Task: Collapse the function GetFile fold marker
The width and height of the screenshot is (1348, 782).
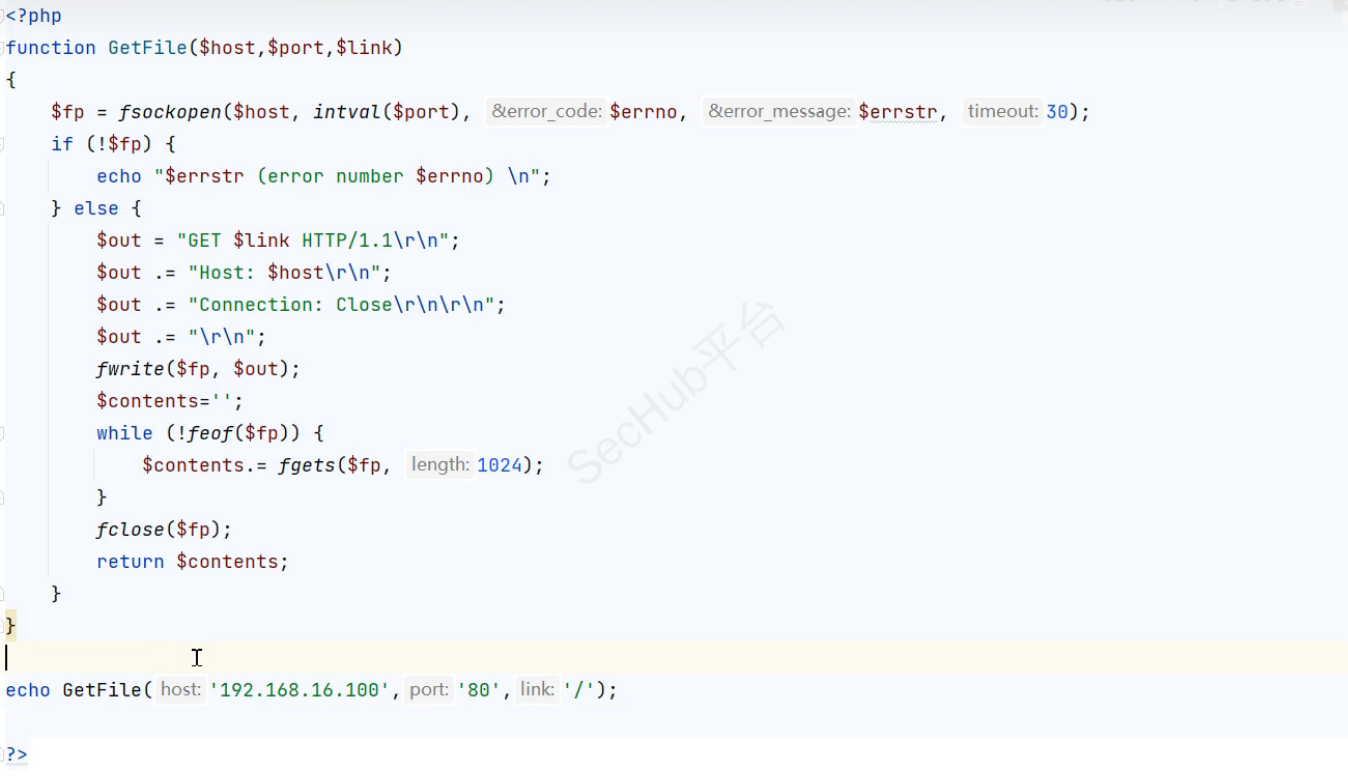Action: click(x=2, y=48)
